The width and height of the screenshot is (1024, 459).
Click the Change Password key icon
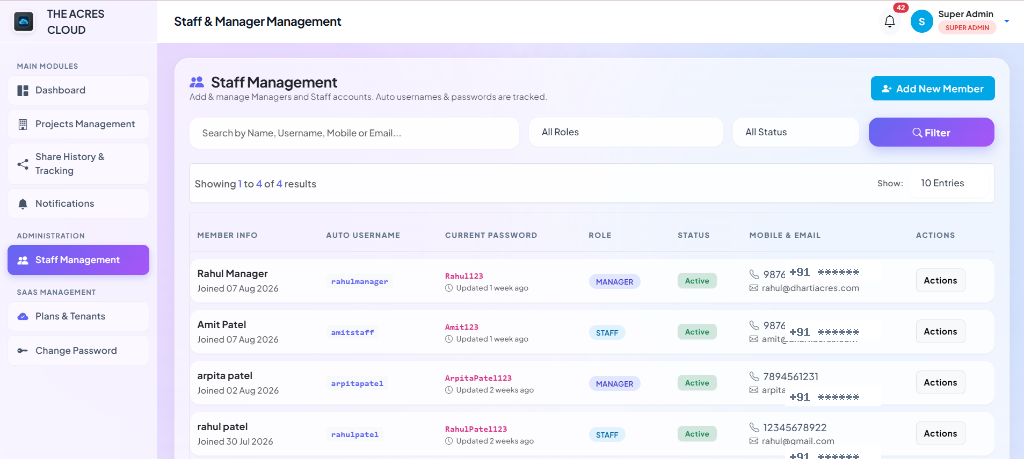pyautogui.click(x=23, y=351)
